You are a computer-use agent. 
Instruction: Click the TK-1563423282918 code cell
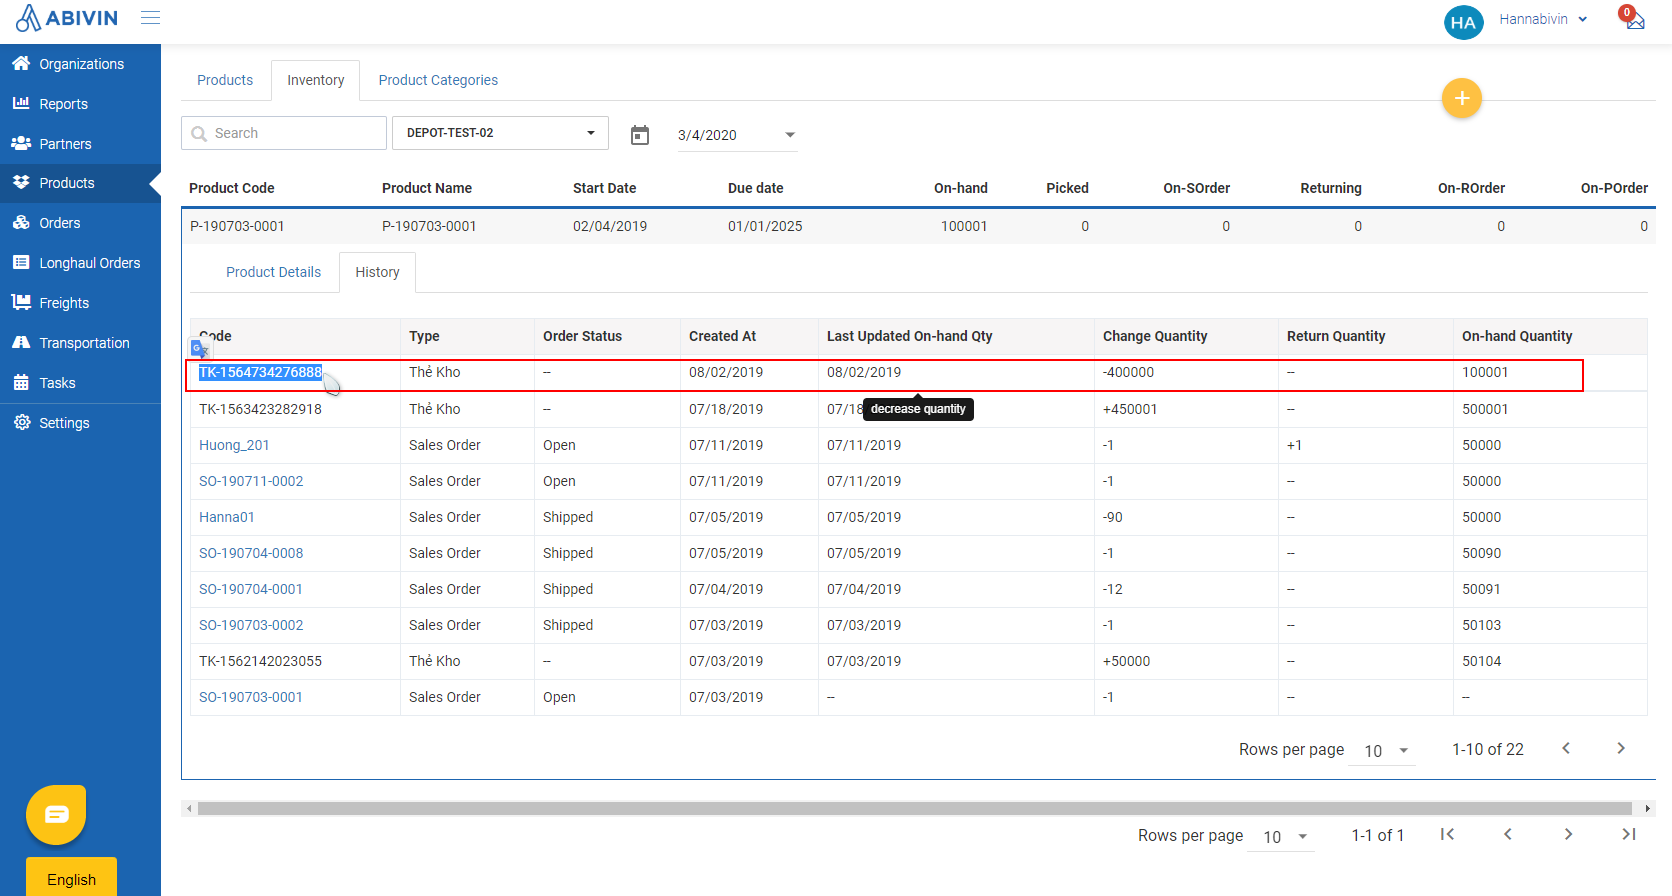[260, 409]
